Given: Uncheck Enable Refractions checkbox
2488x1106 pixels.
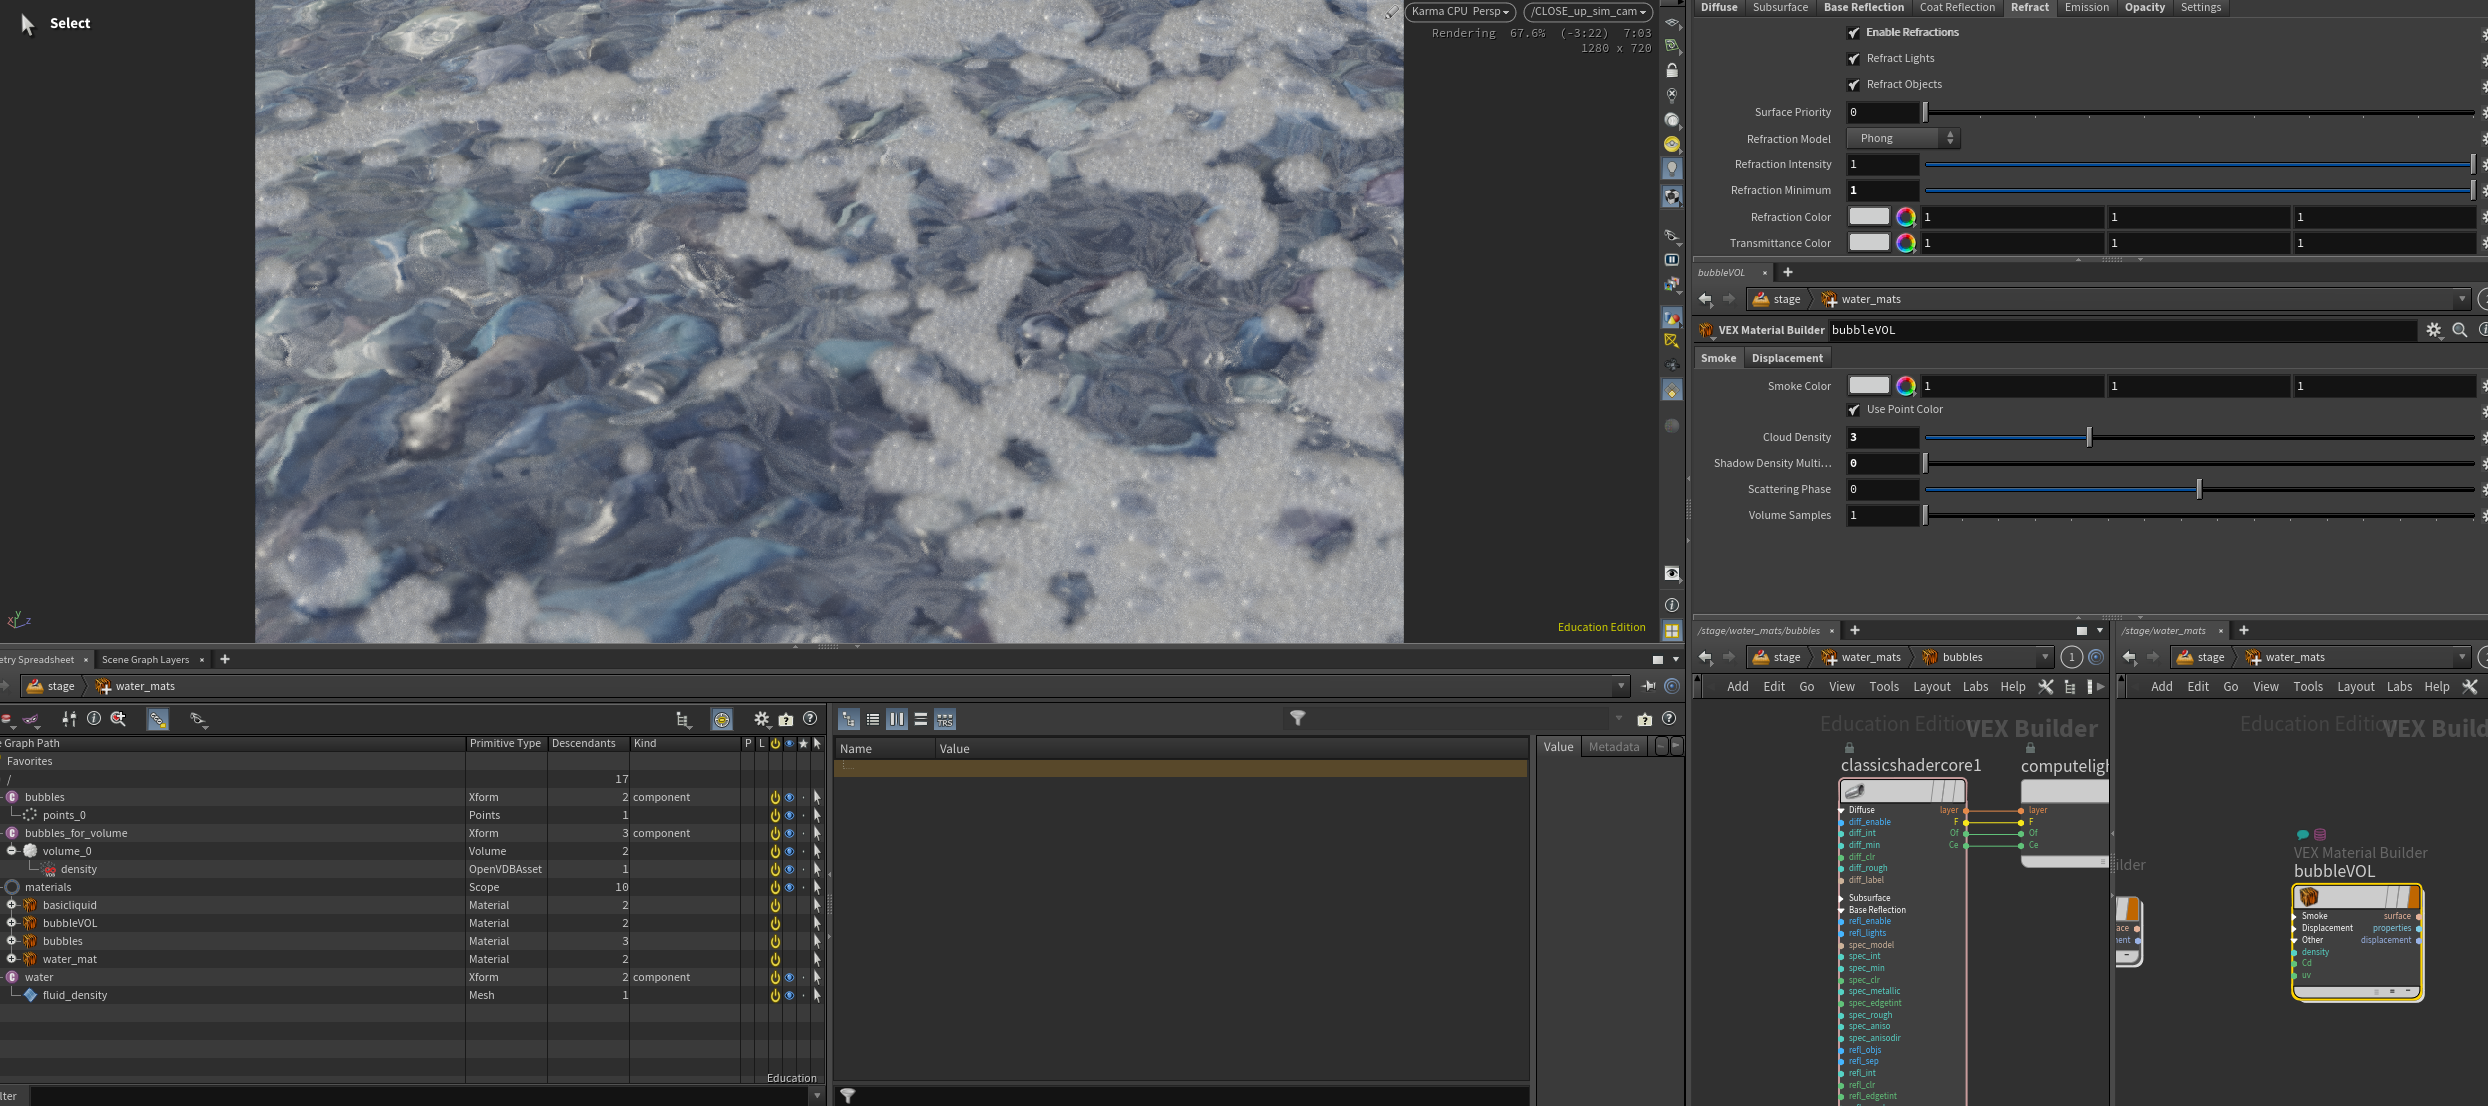Looking at the screenshot, I should point(1854,32).
